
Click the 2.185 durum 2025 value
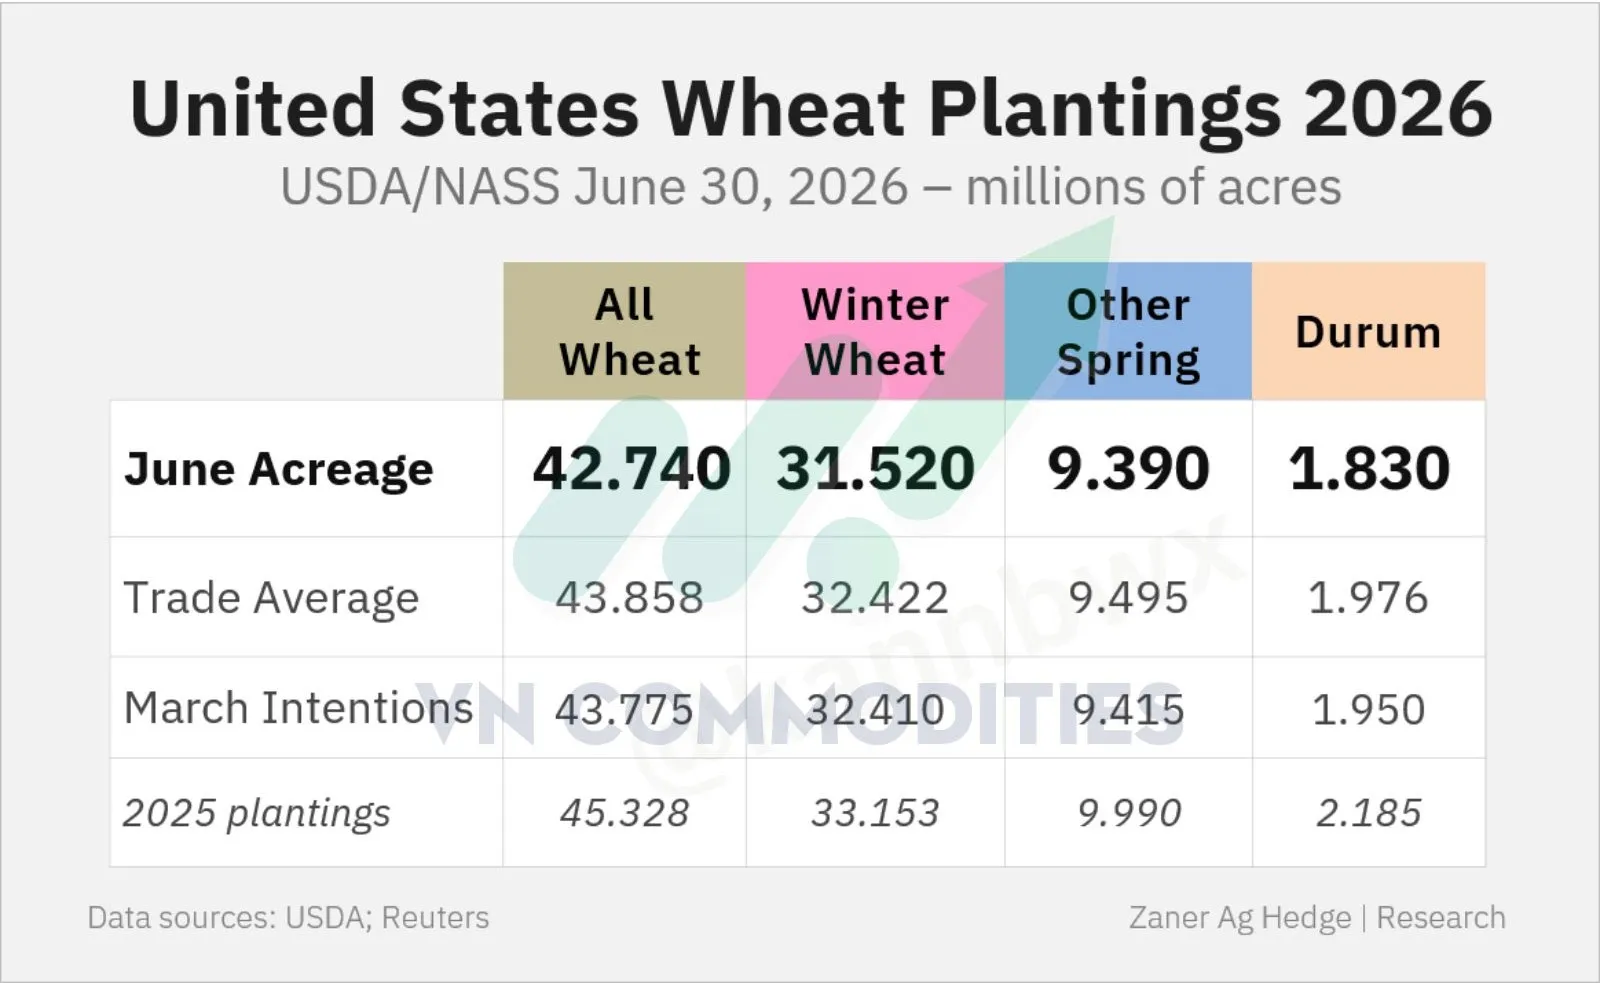[x=1368, y=813]
